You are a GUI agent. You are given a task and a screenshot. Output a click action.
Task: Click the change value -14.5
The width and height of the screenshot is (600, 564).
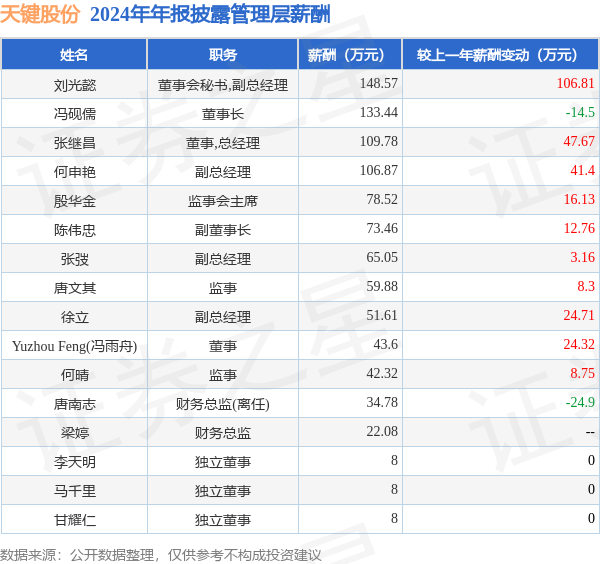point(580,112)
